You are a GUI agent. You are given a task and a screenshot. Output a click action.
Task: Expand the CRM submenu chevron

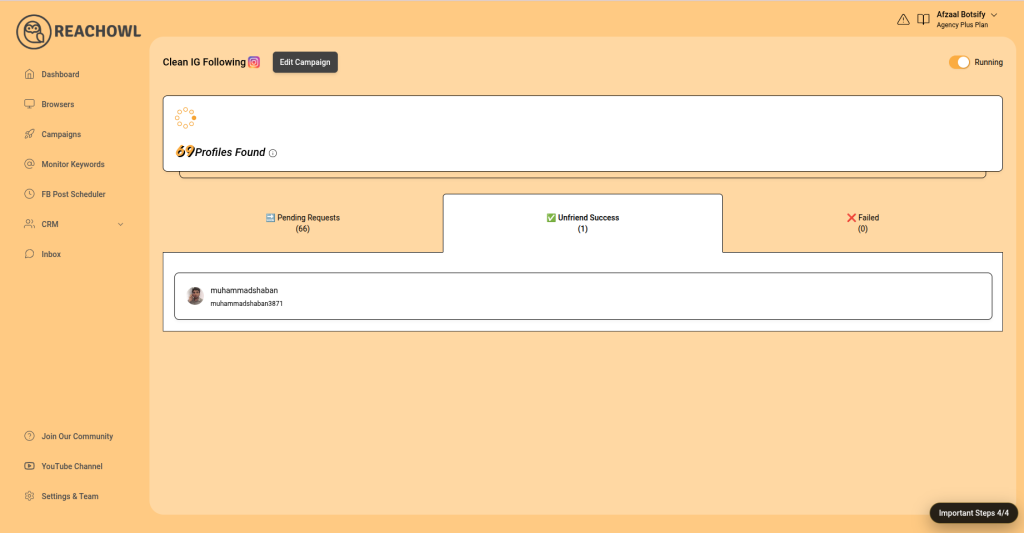121,224
